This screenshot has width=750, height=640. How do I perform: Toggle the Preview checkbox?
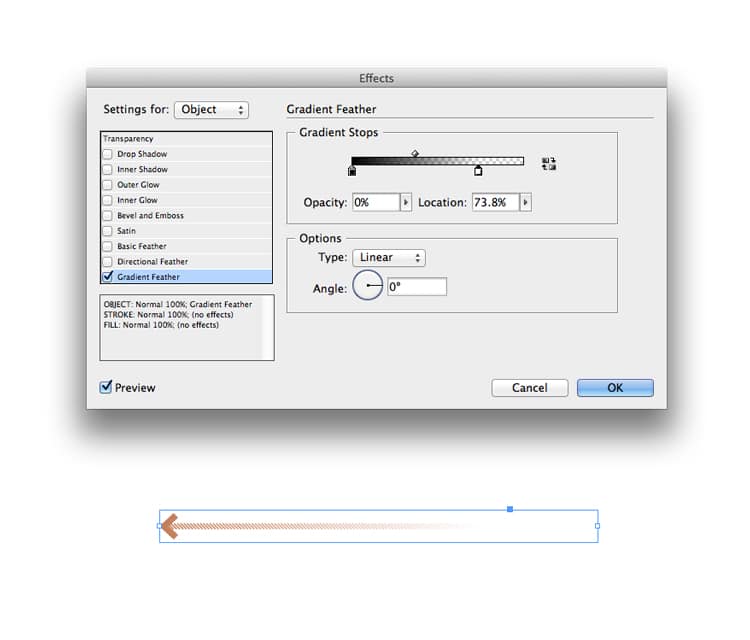click(x=106, y=386)
